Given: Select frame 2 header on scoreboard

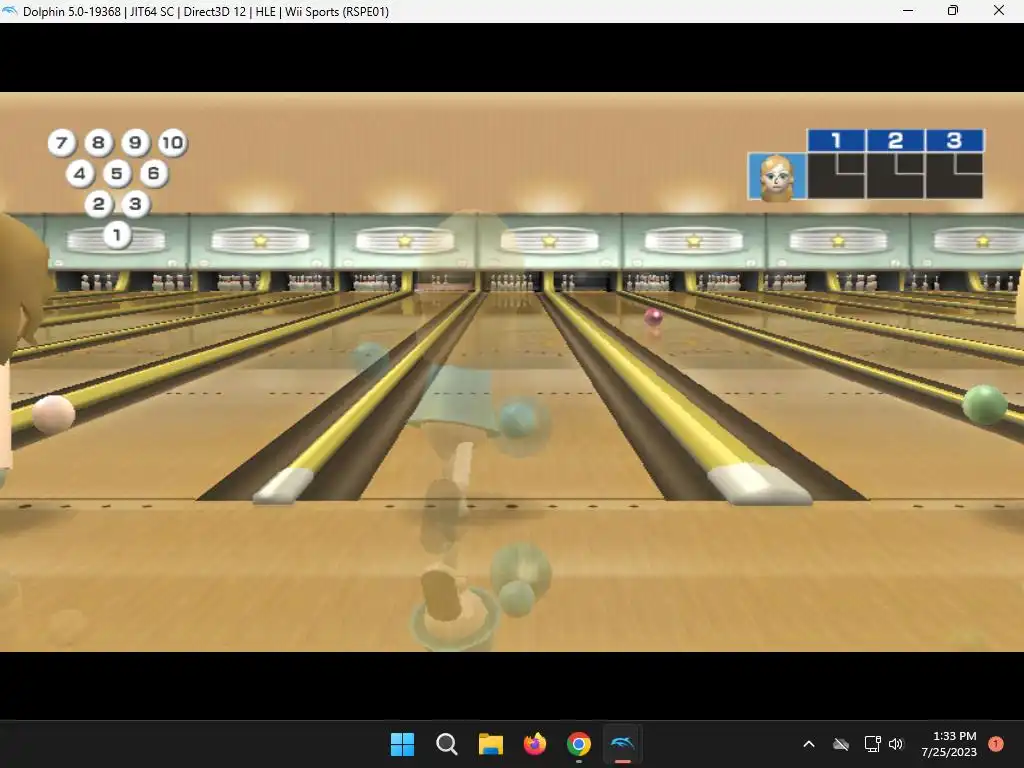Looking at the screenshot, I should (895, 140).
